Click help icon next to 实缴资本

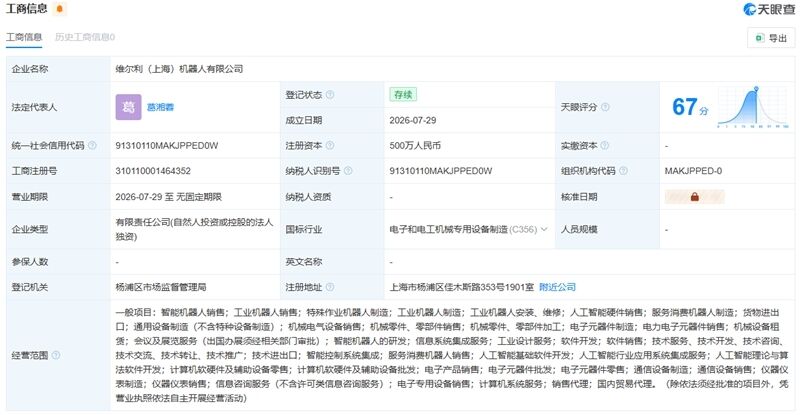(605, 145)
